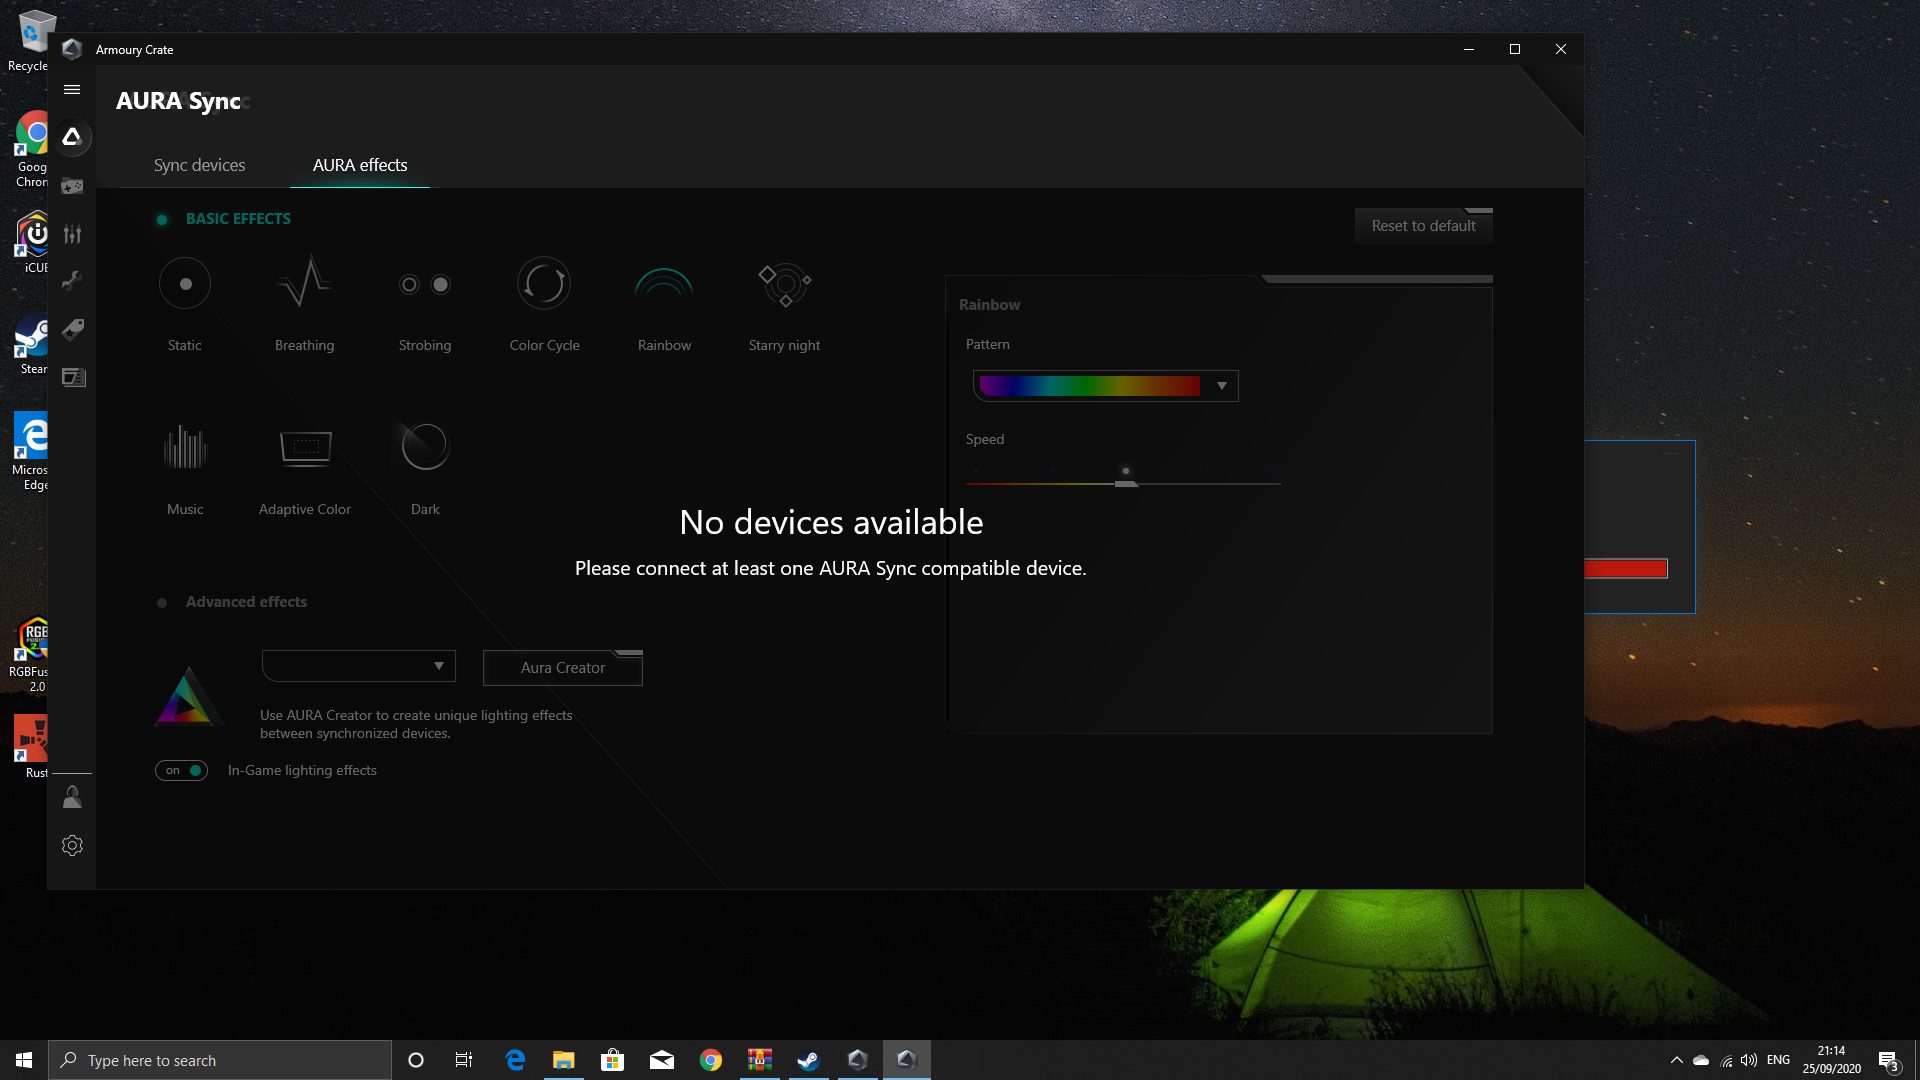Open the Rust desktop shortcut
The width and height of the screenshot is (1920, 1080).
[30, 746]
